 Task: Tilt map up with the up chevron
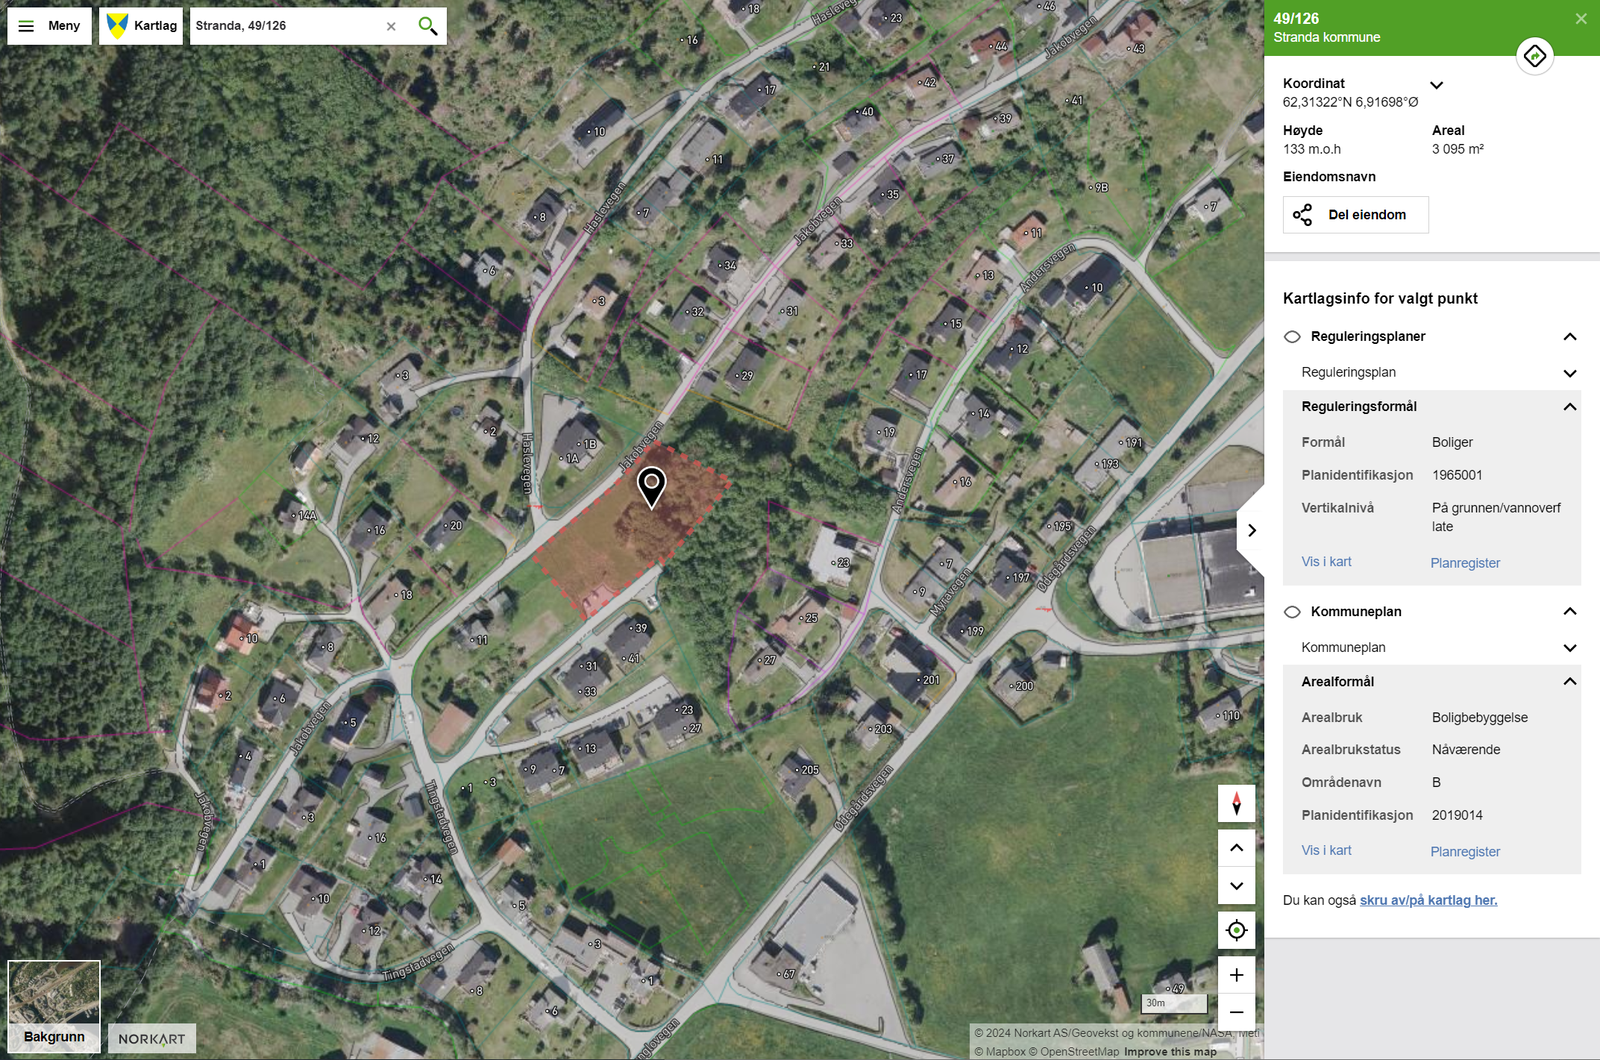tap(1236, 848)
